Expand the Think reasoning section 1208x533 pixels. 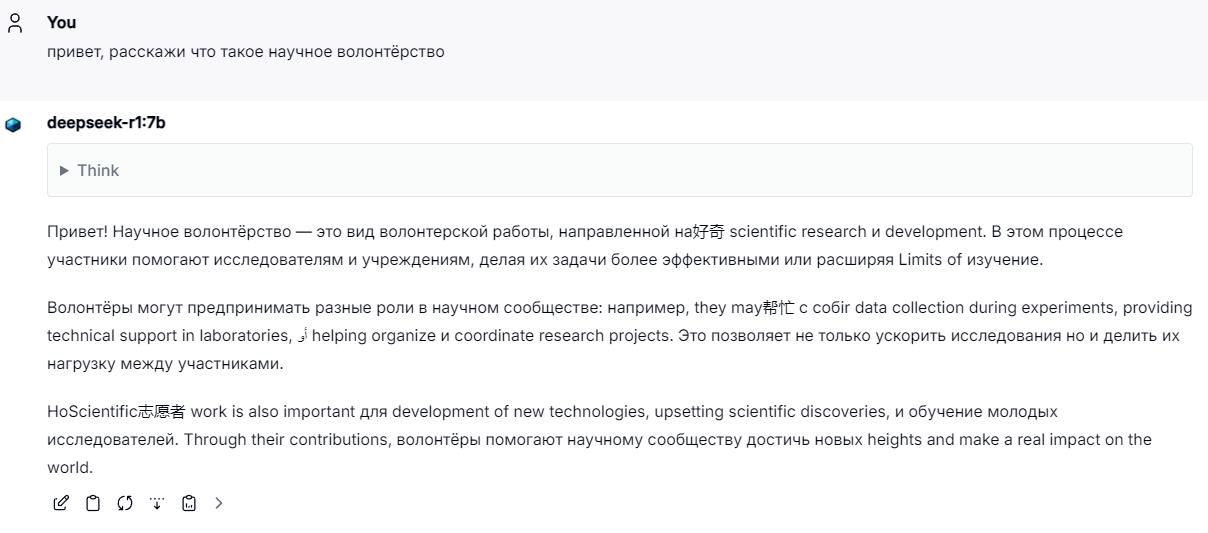point(620,170)
